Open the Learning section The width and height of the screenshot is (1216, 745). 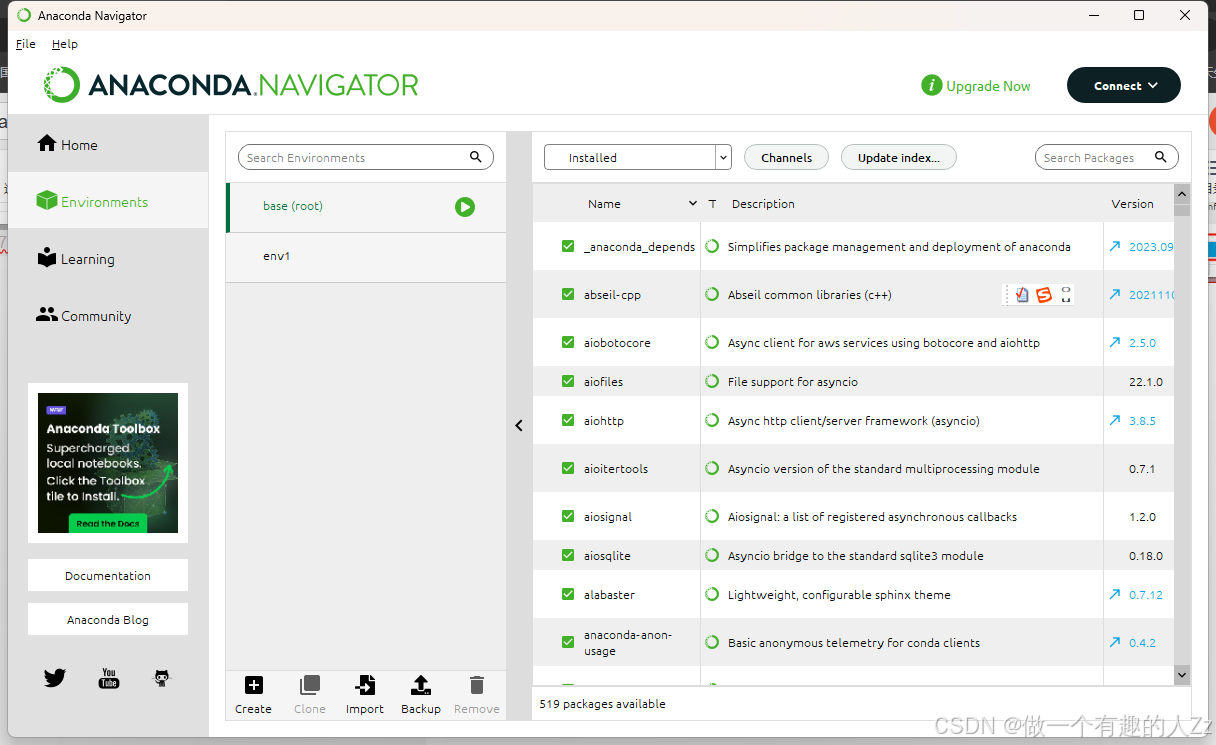click(x=108, y=259)
